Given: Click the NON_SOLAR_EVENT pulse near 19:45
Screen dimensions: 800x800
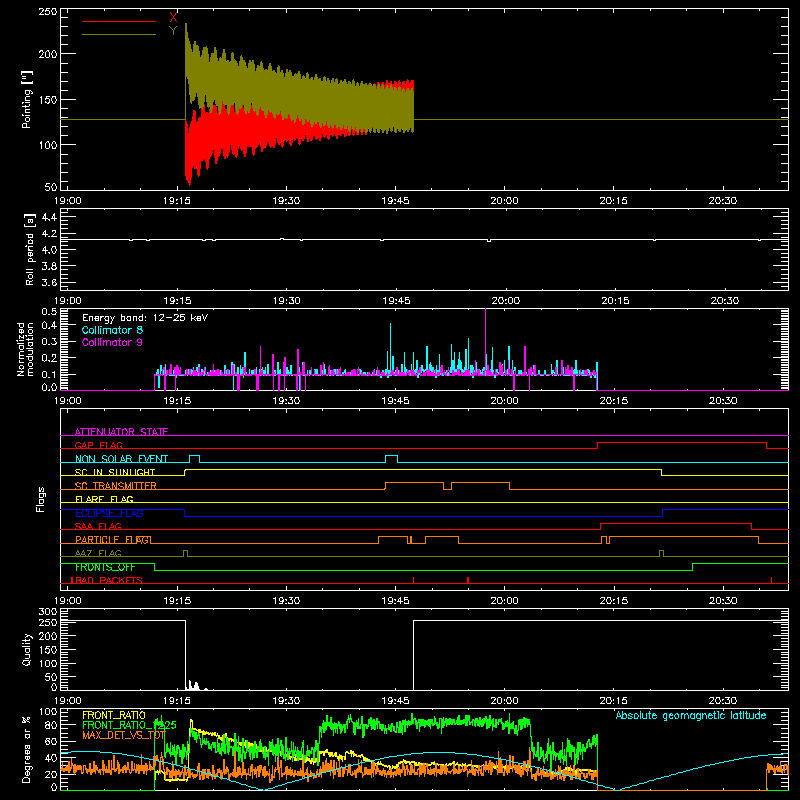Looking at the screenshot, I should [391, 459].
